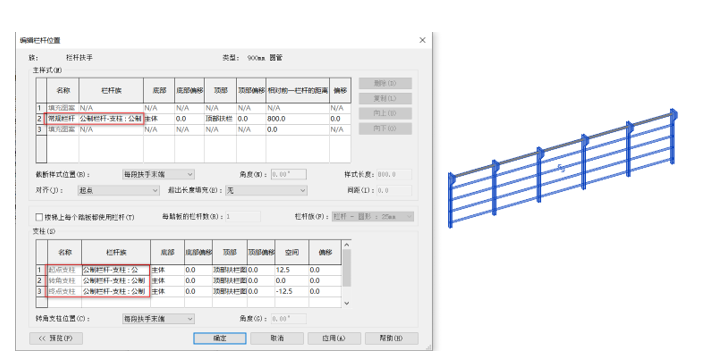Click 栏杆族 cell in 终点支柱 row

(x=116, y=292)
